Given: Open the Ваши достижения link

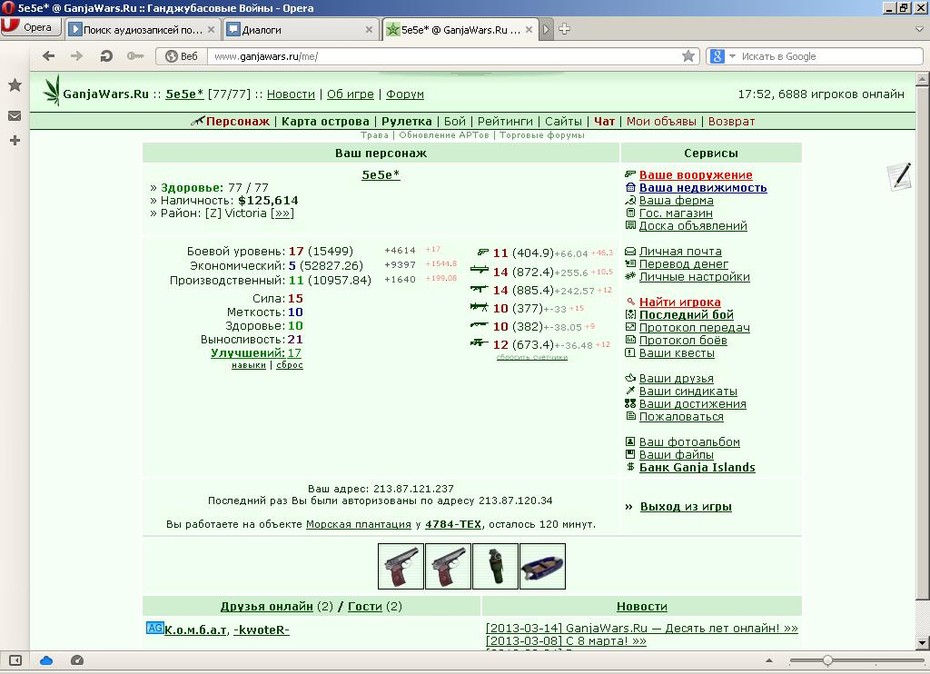Looking at the screenshot, I should [692, 404].
